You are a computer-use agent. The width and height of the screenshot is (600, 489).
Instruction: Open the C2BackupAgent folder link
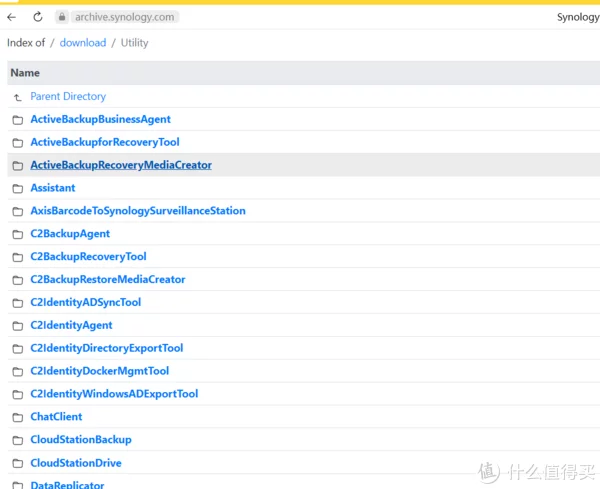point(70,234)
